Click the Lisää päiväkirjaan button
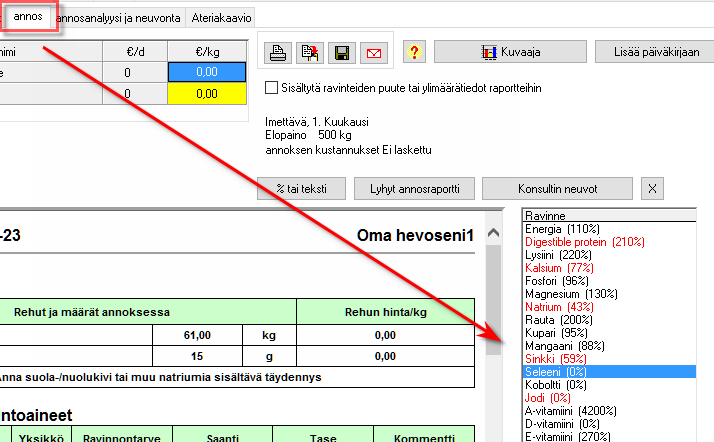Viewport: 714px width, 442px height. coord(654,52)
